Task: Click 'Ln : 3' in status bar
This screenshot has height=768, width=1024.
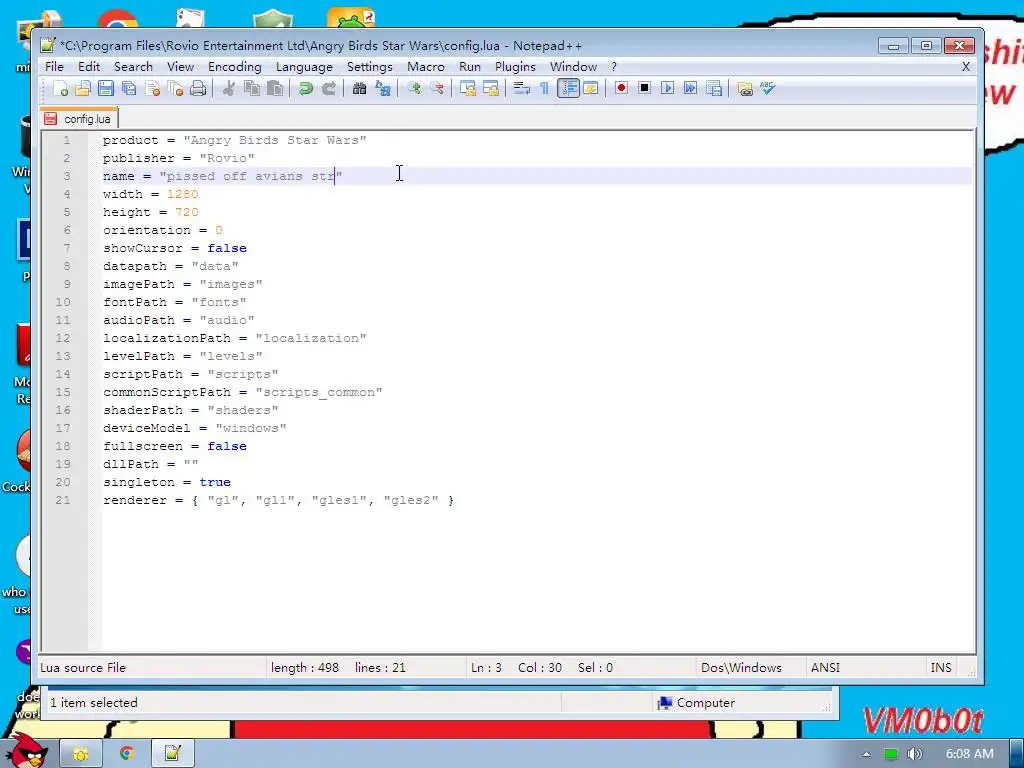Action: [x=487, y=667]
